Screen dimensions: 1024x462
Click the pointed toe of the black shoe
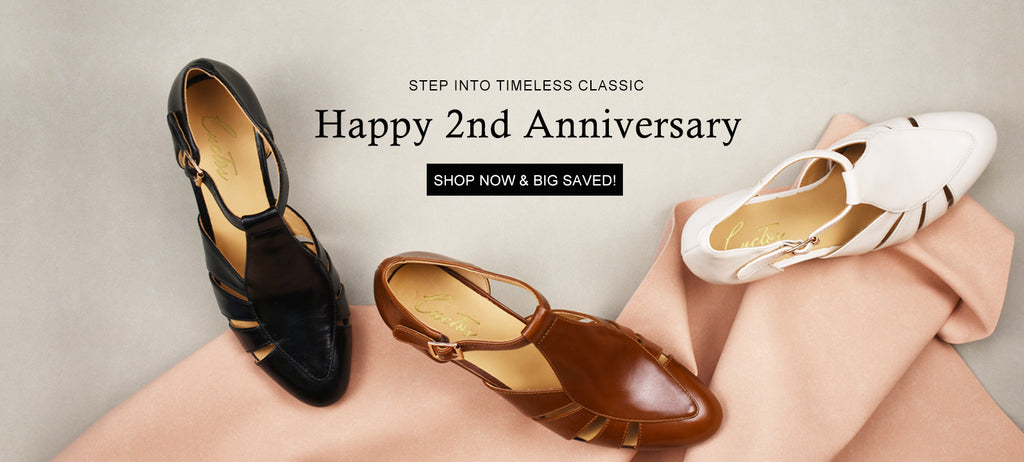[x=307, y=376]
